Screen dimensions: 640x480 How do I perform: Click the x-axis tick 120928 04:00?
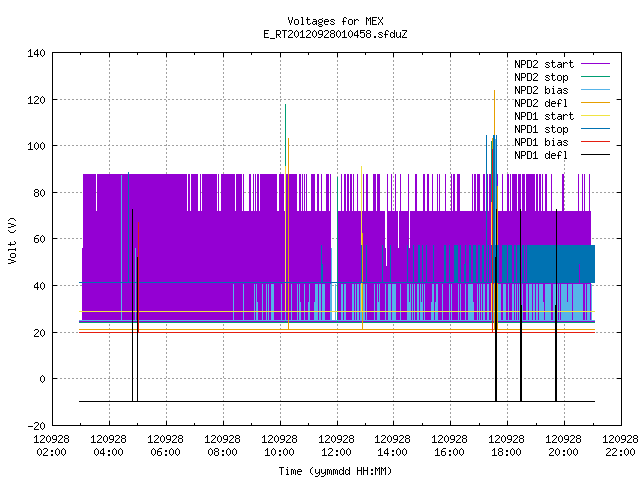[109, 446]
